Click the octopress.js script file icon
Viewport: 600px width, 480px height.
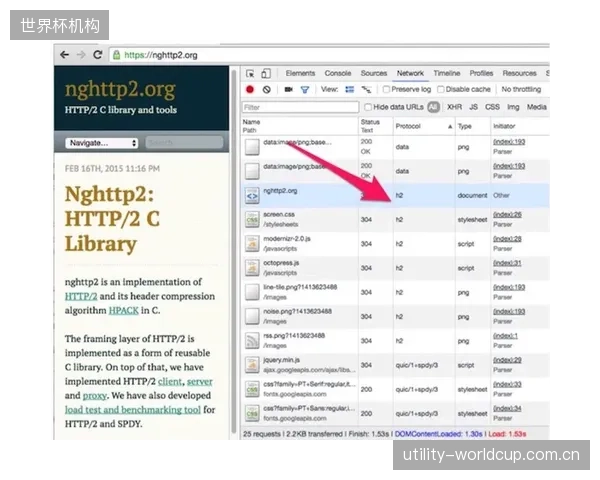[252, 268]
